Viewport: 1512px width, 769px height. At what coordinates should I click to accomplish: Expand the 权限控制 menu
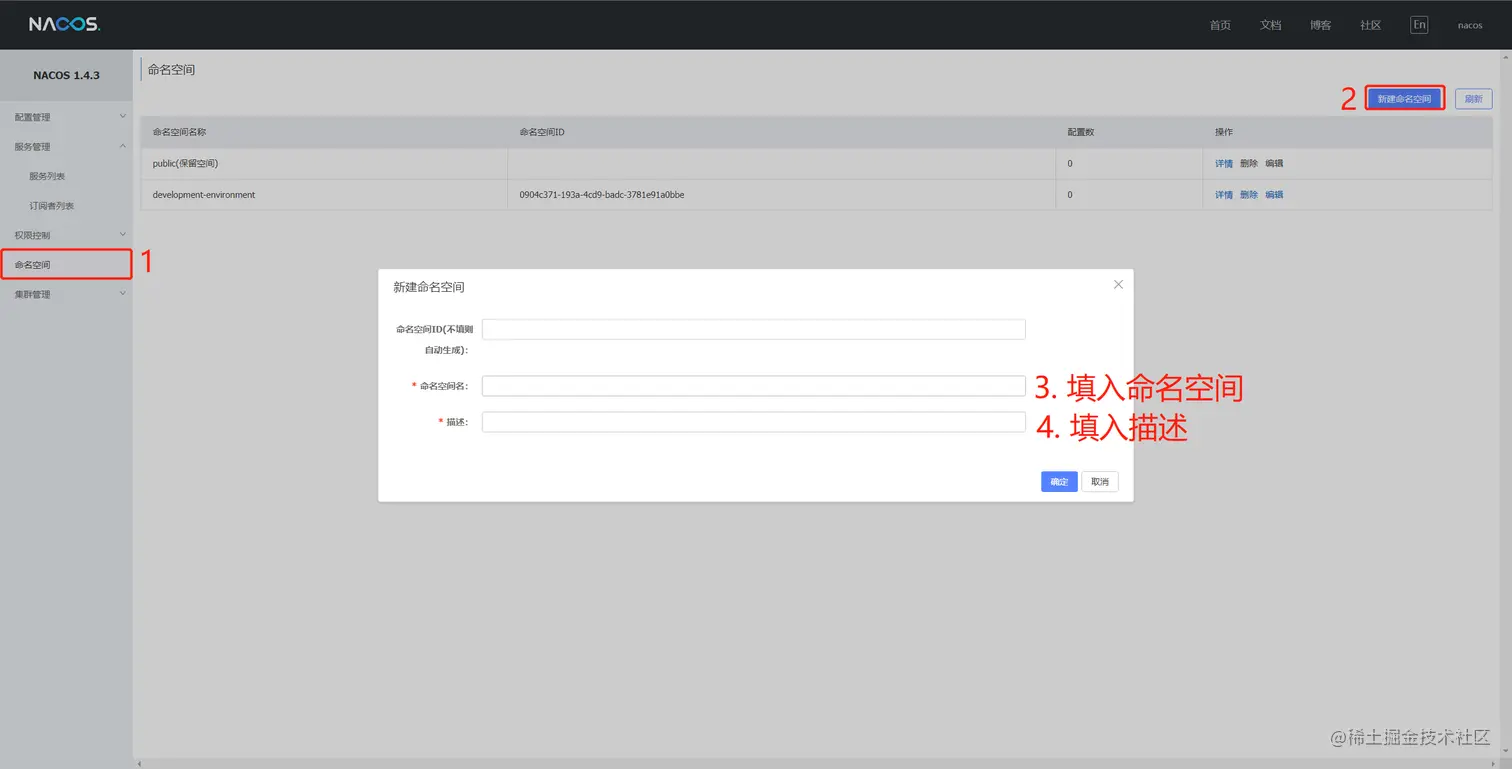pos(66,235)
